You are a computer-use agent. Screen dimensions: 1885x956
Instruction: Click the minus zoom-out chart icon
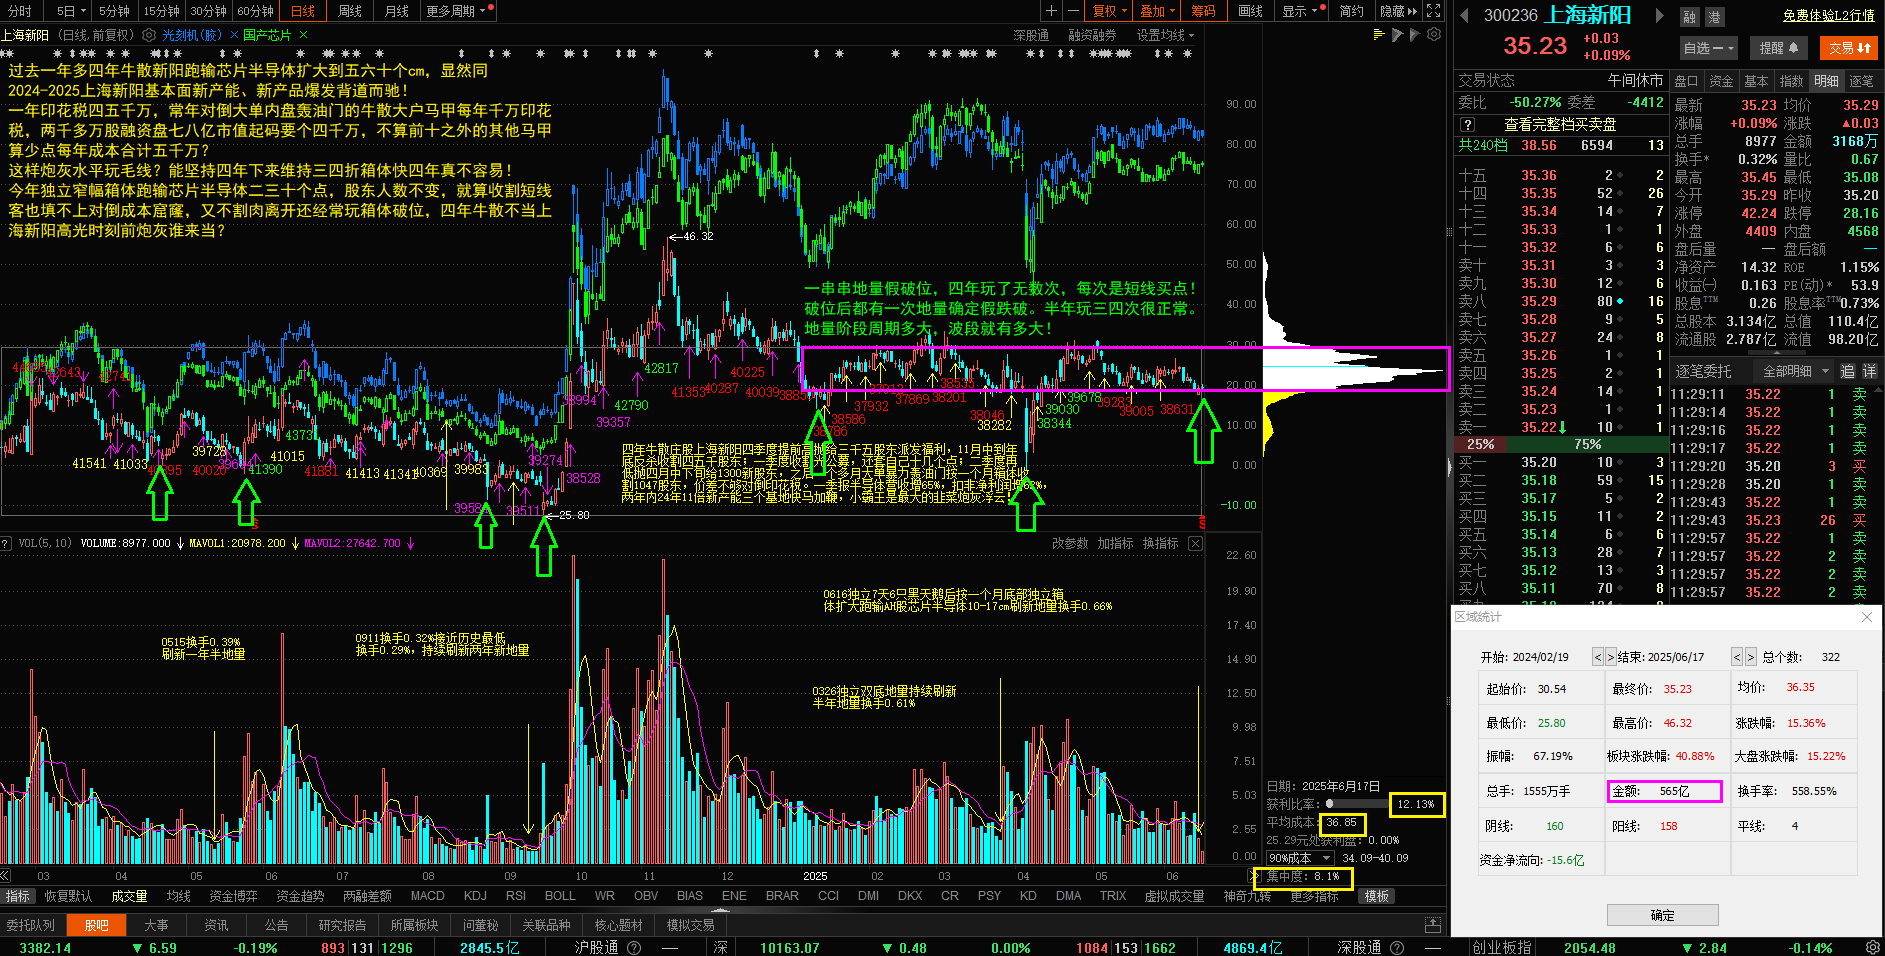click(x=1073, y=11)
